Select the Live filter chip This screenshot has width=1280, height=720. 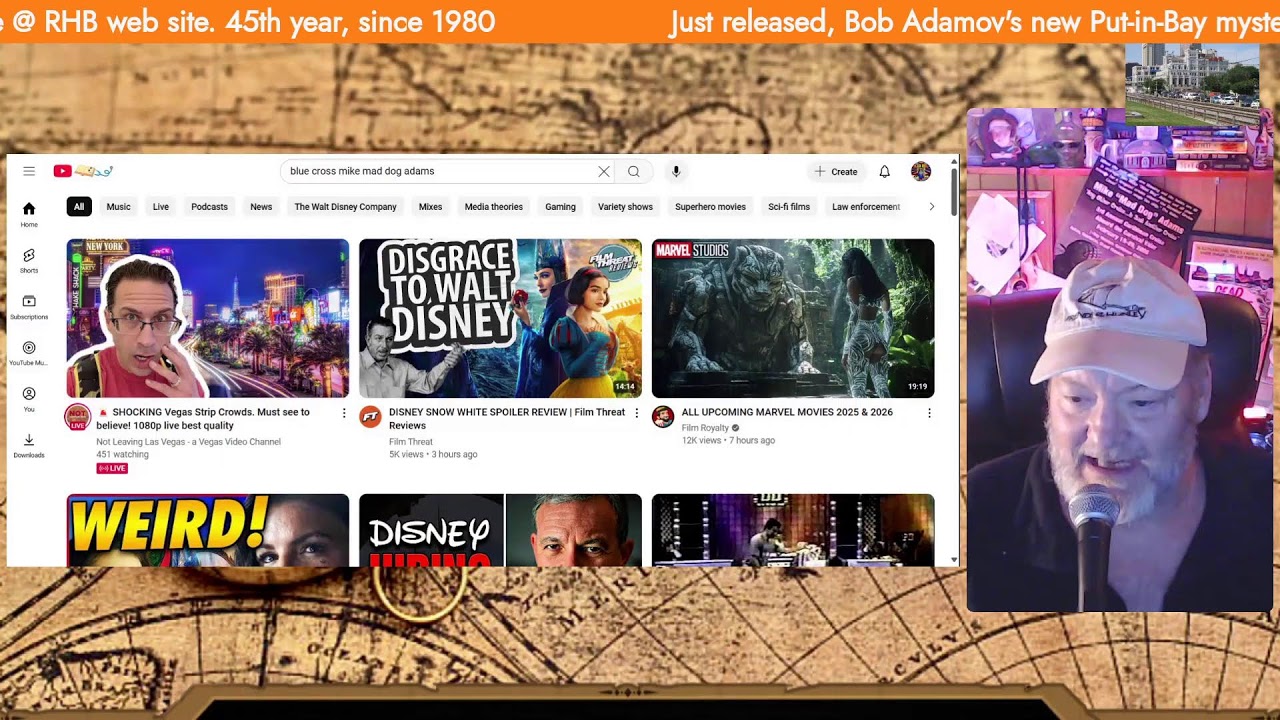click(x=161, y=207)
